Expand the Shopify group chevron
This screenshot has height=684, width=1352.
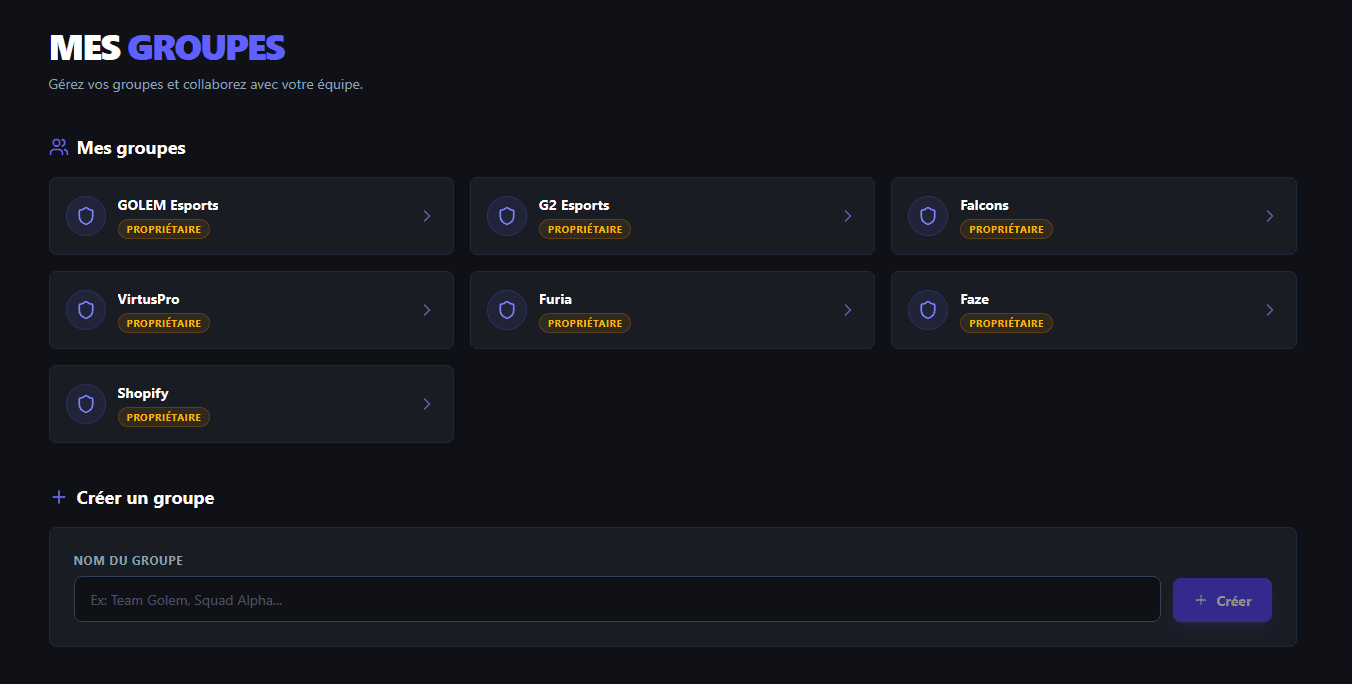[427, 403]
